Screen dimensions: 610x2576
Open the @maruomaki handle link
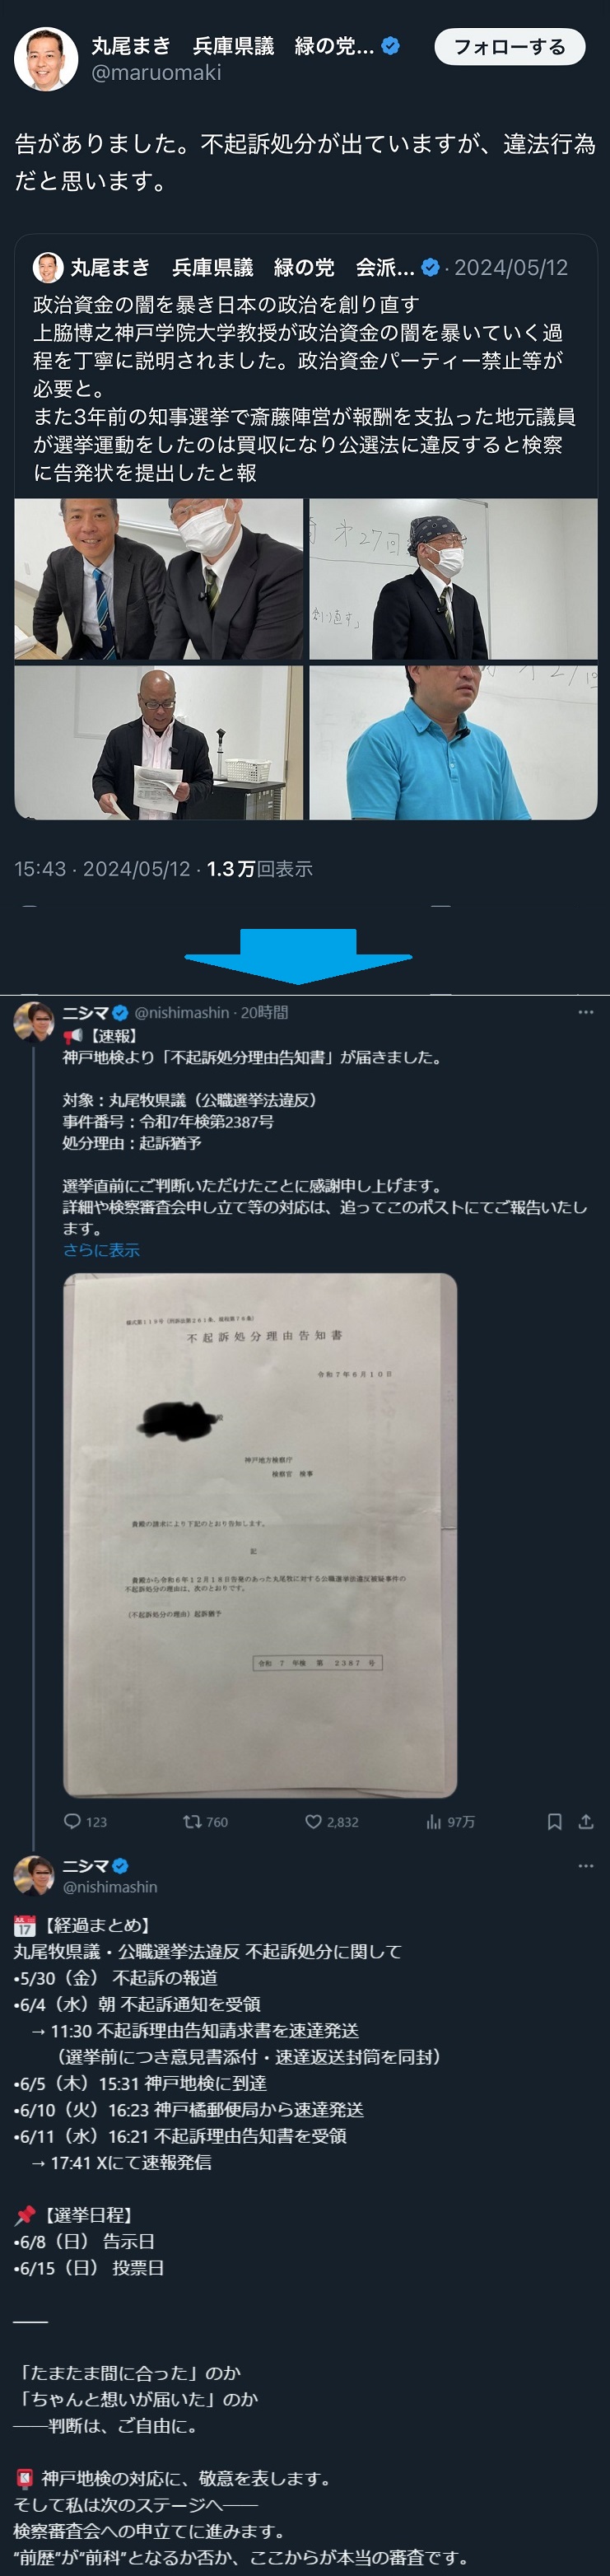point(156,73)
